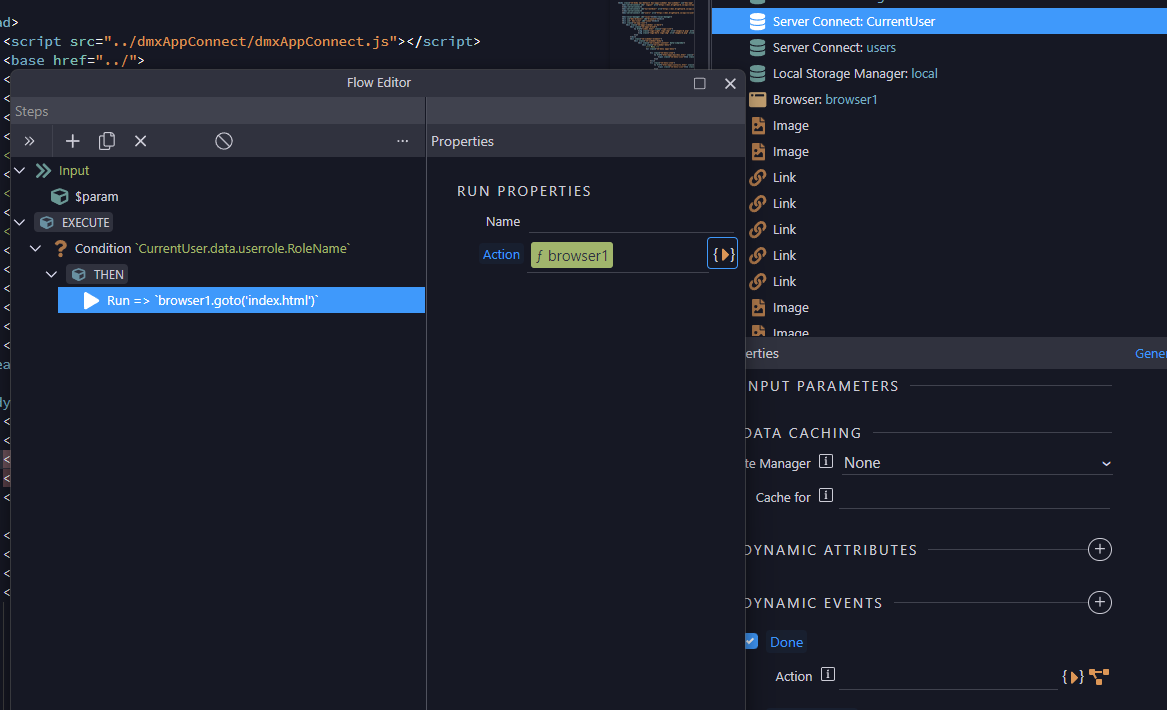Add a new Dynamic Event
Image resolution: width=1167 pixels, height=710 pixels.
(x=1099, y=602)
